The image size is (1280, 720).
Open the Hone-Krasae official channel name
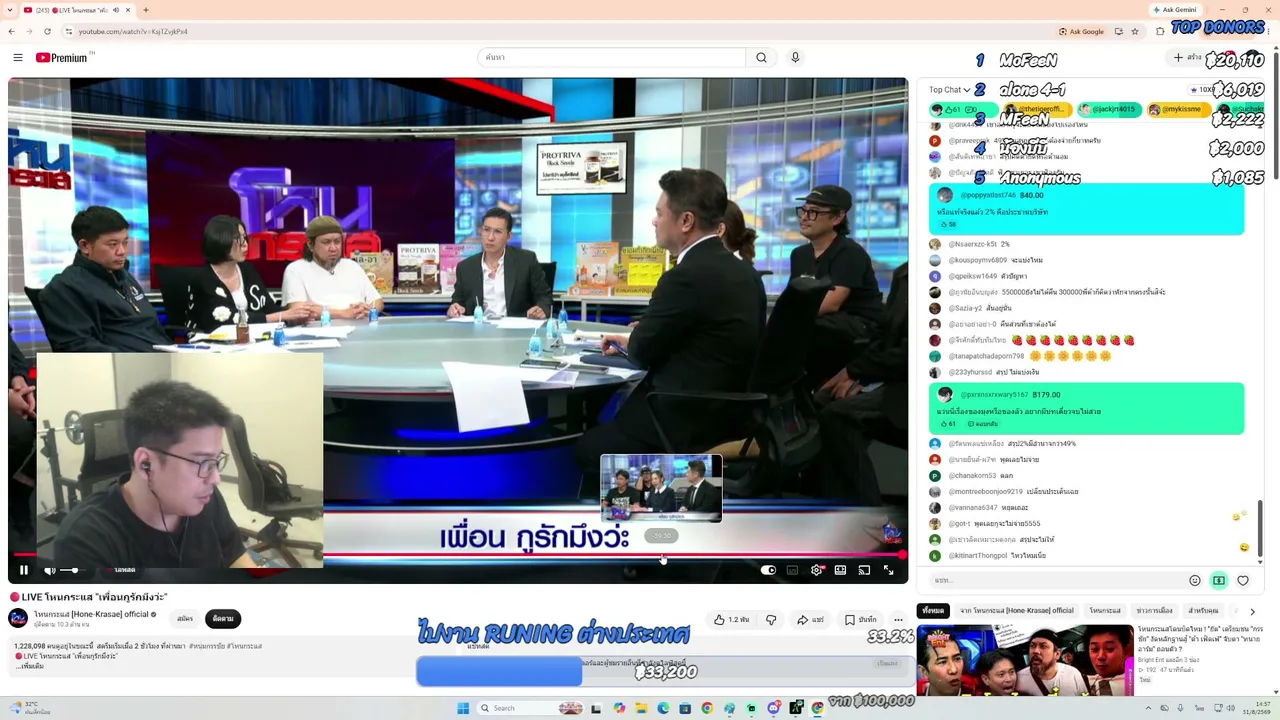tap(91, 615)
